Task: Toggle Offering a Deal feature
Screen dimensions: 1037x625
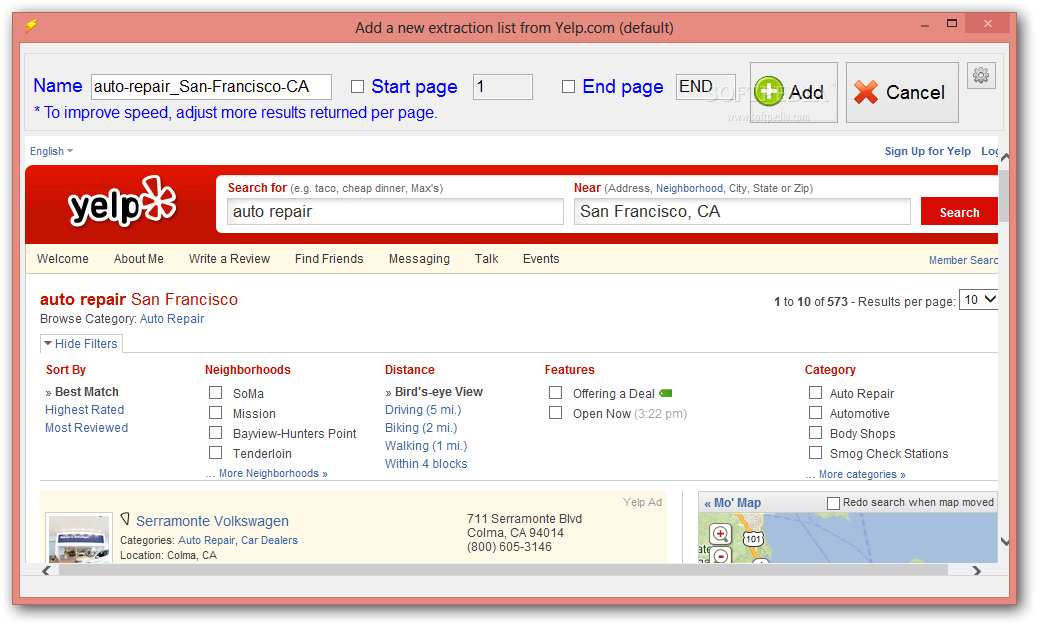Action: tap(556, 393)
